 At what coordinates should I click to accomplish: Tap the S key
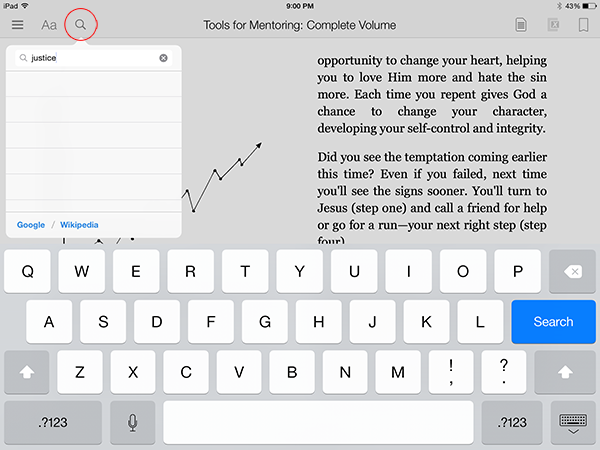click(103, 322)
